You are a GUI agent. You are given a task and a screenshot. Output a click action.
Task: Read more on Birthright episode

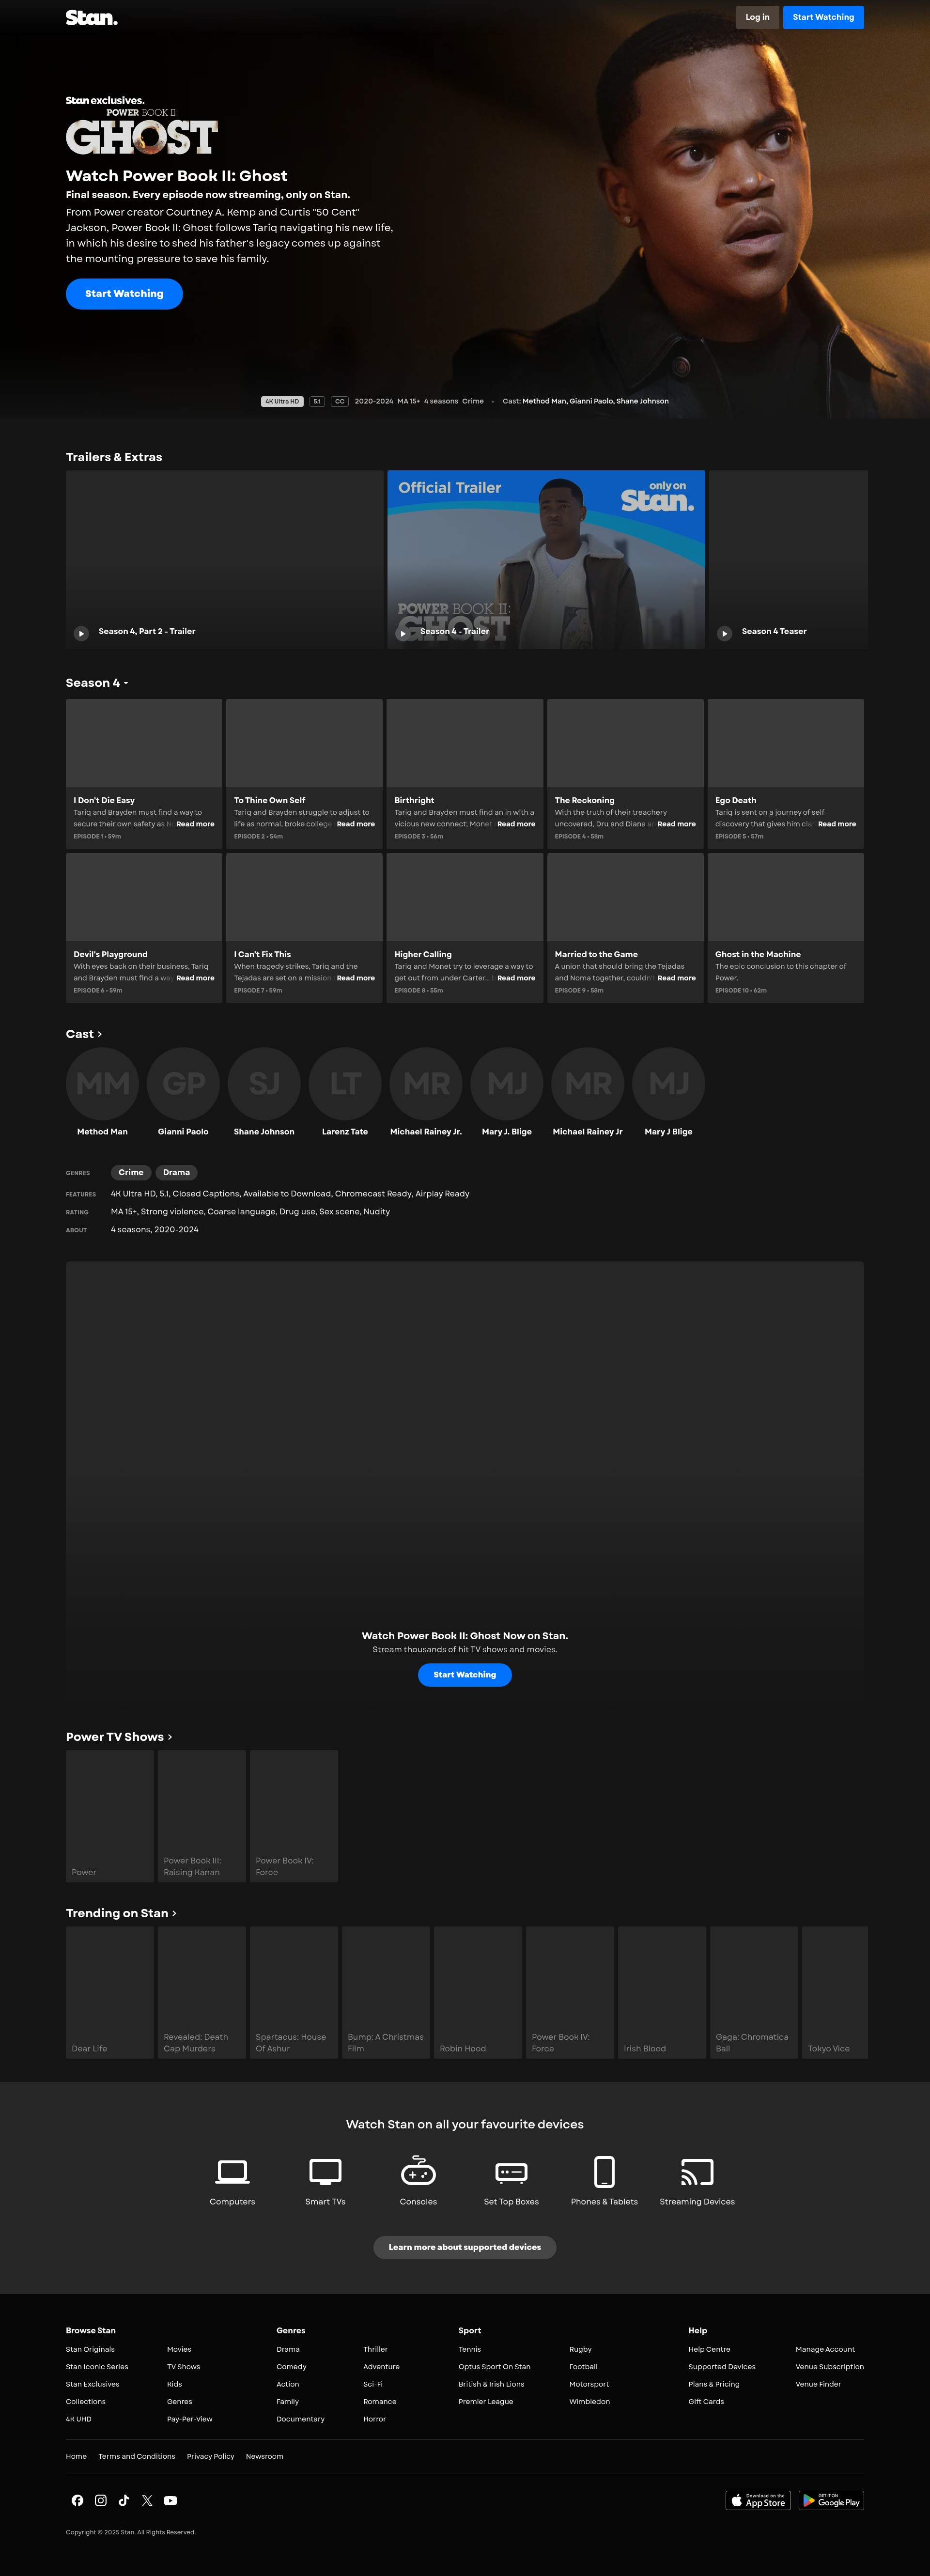pos(516,824)
